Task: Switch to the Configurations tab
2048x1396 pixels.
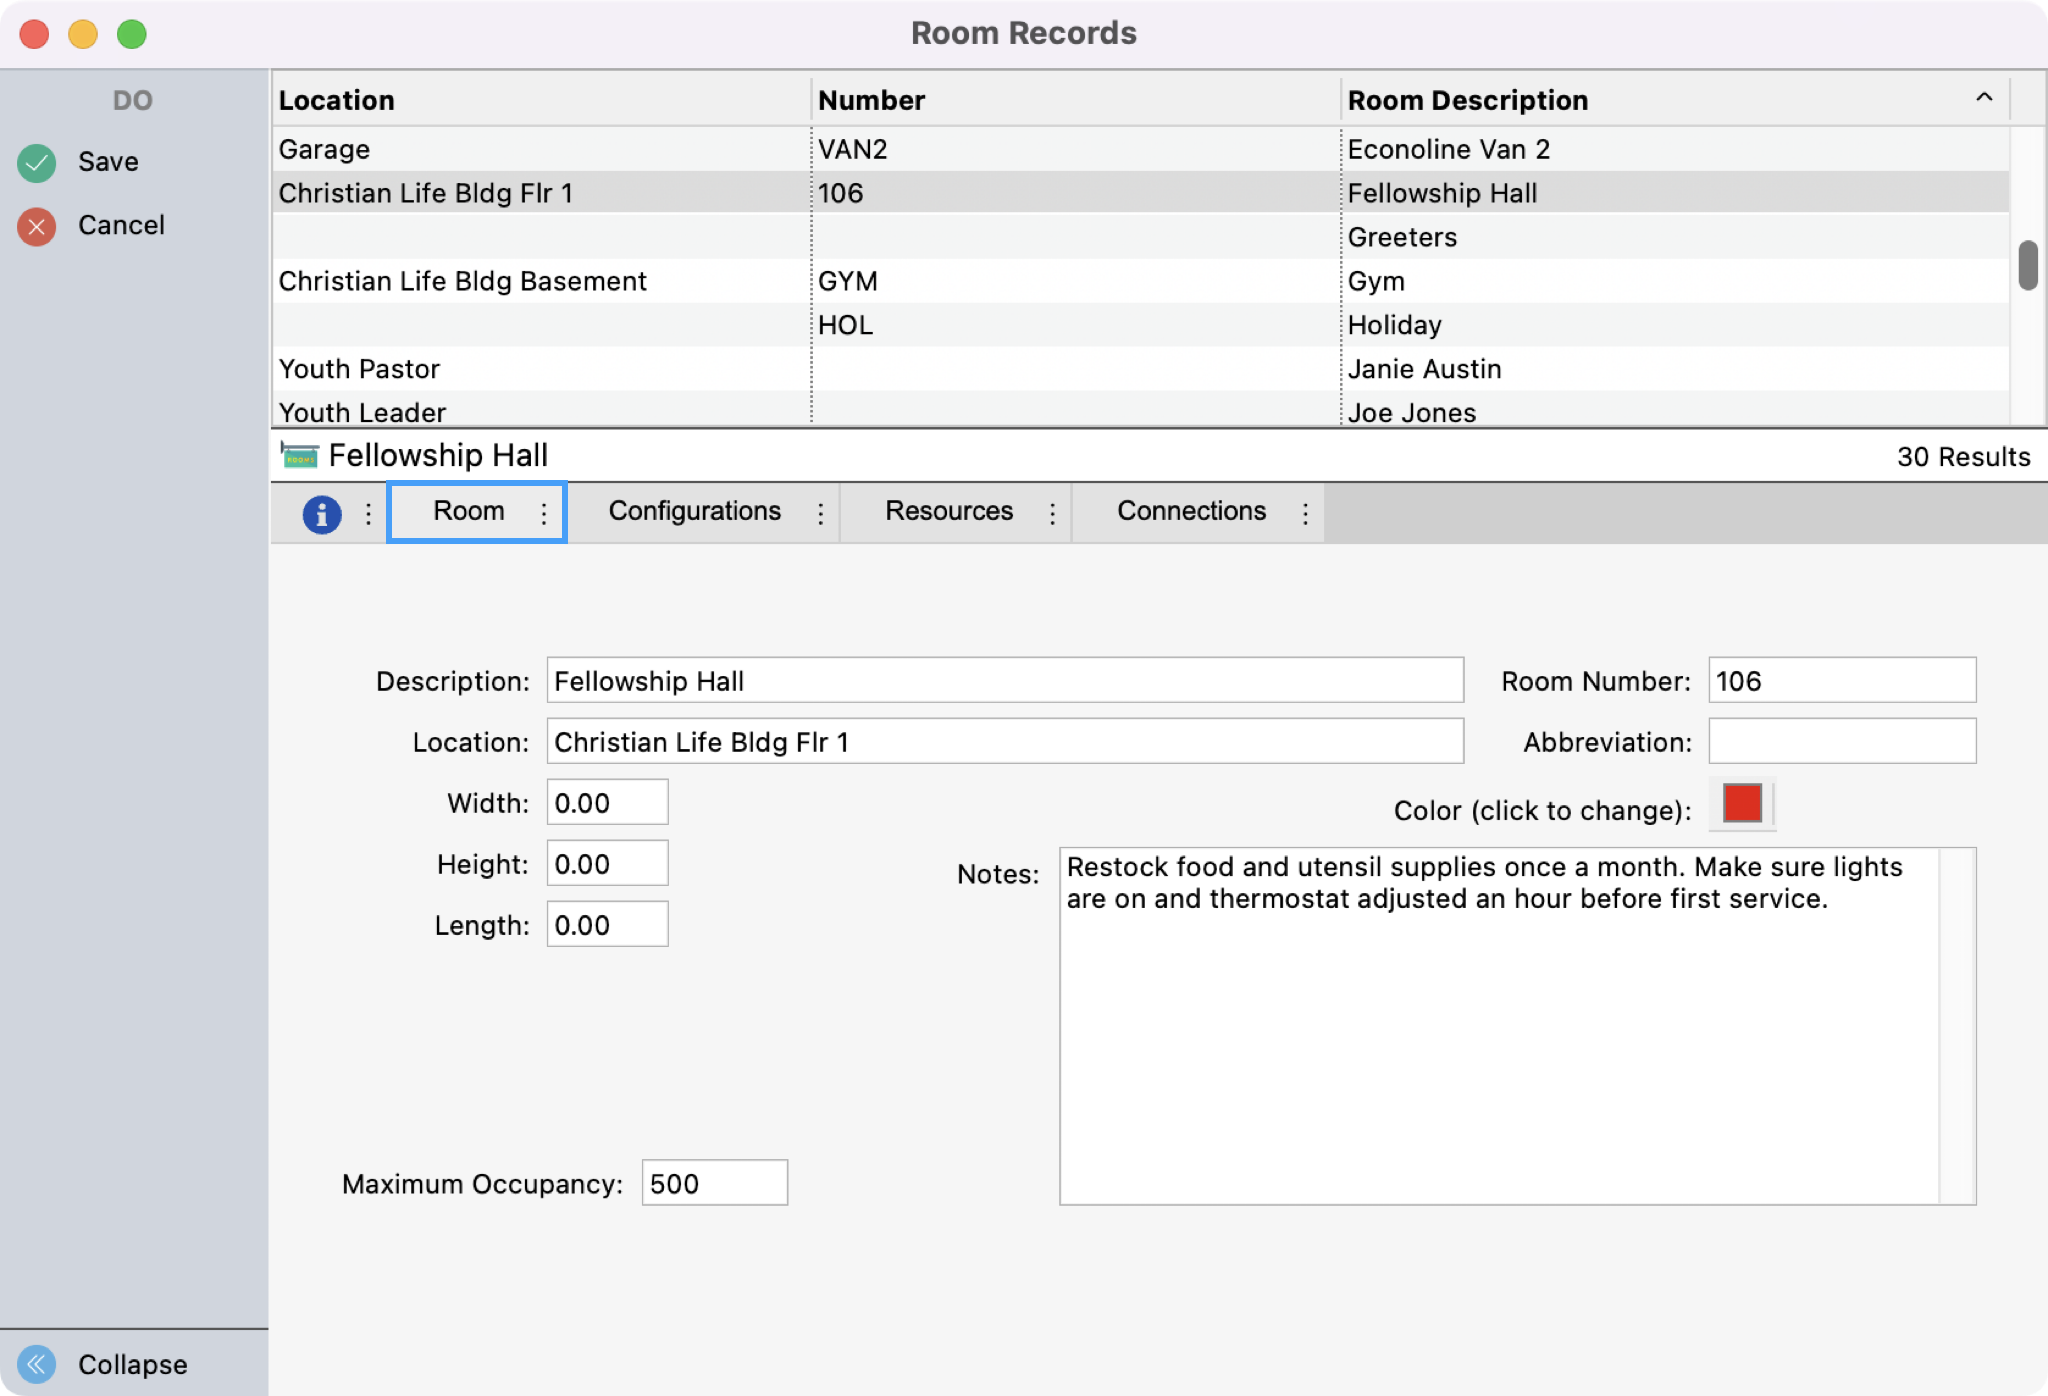Action: click(x=694, y=511)
